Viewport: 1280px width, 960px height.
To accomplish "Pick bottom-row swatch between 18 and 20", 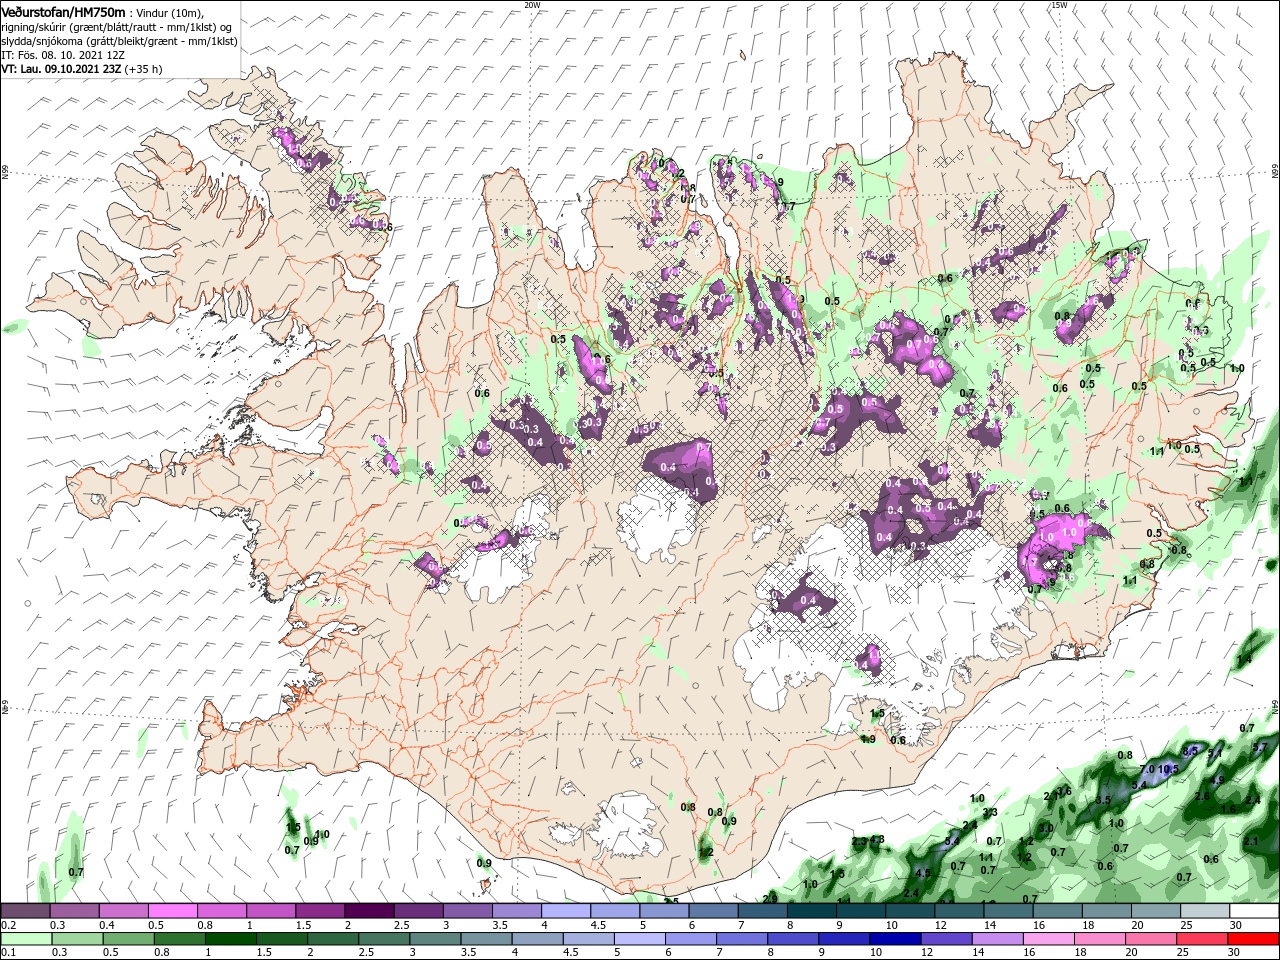I will click(x=1099, y=939).
